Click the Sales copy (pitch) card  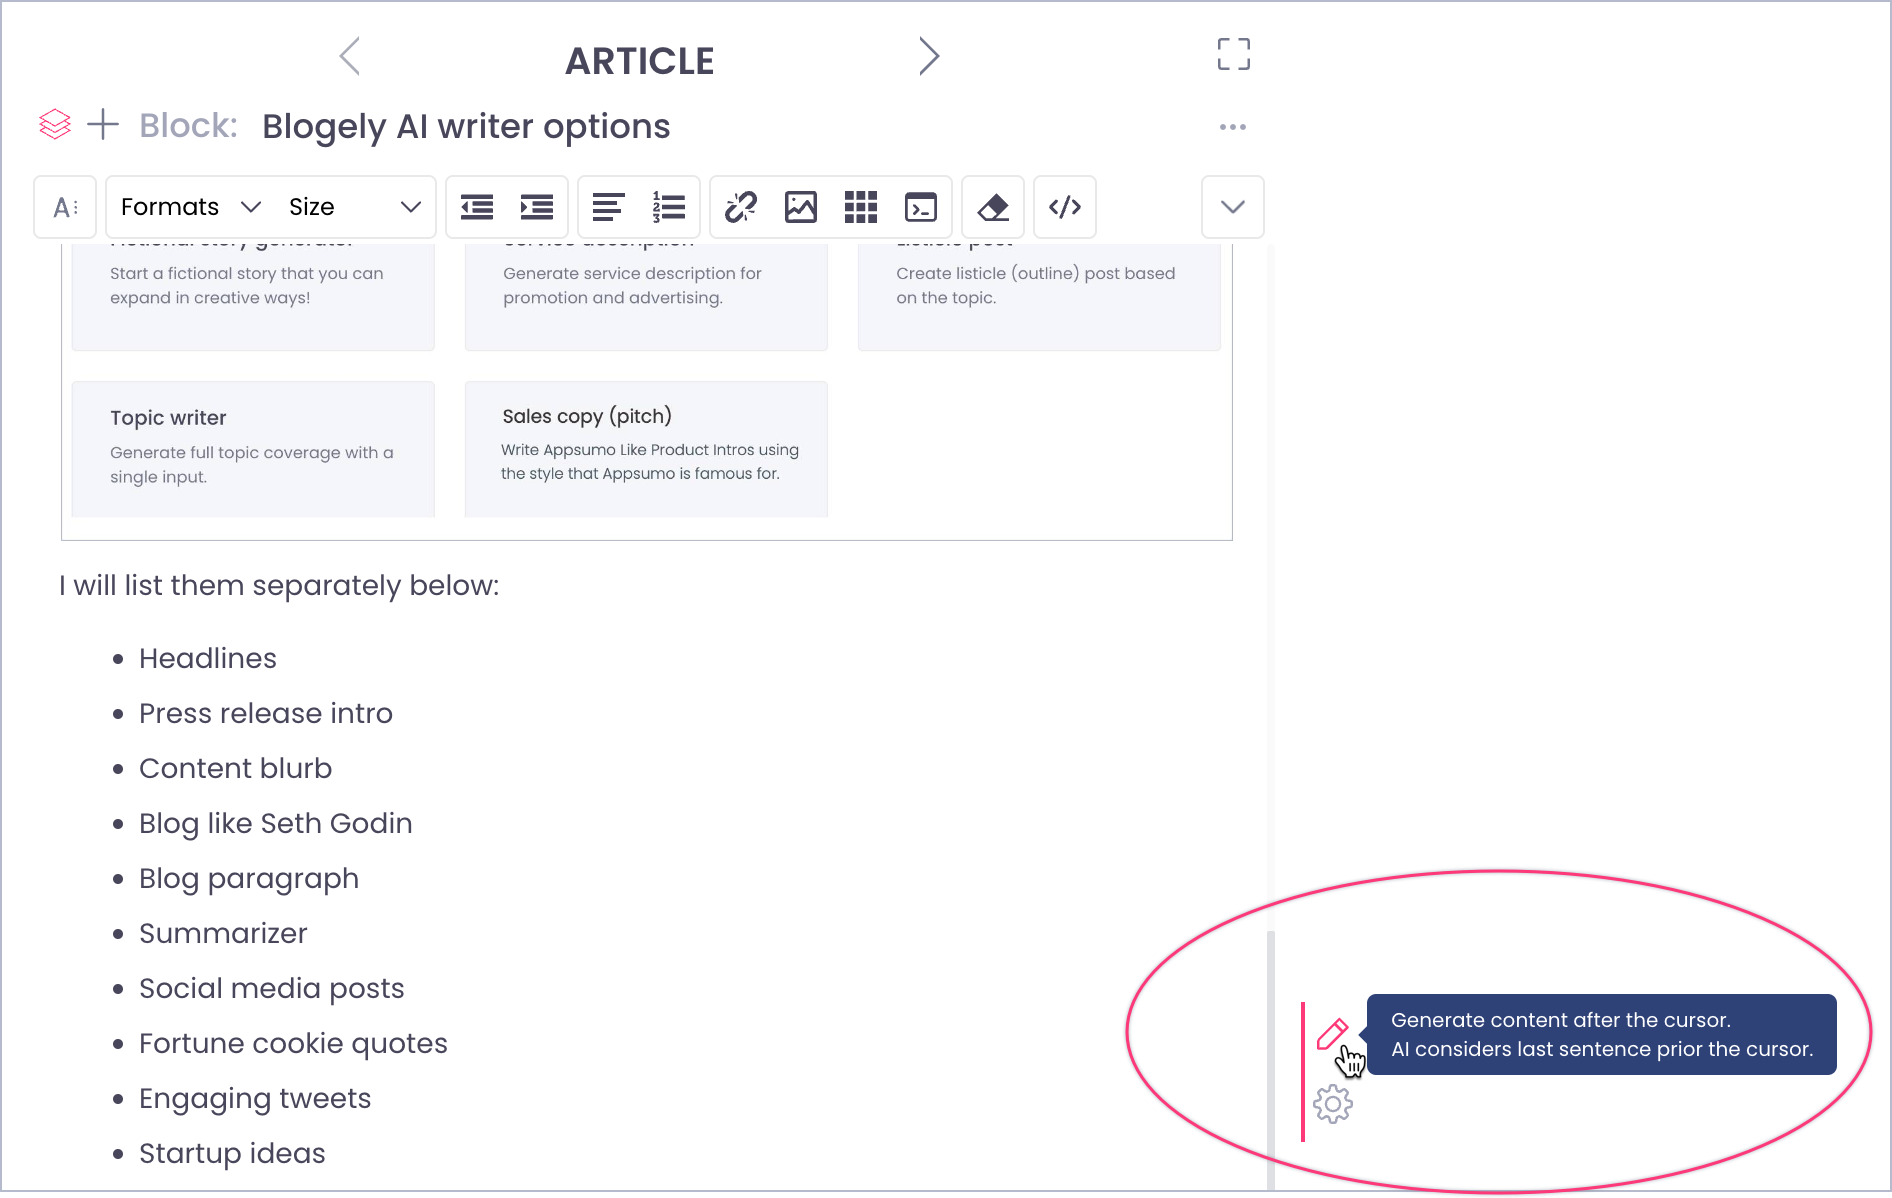[646, 448]
